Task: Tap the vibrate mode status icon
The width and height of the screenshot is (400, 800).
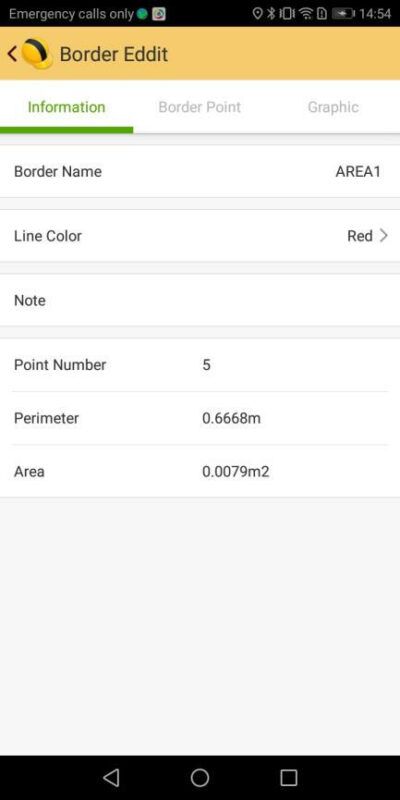Action: pos(287,14)
